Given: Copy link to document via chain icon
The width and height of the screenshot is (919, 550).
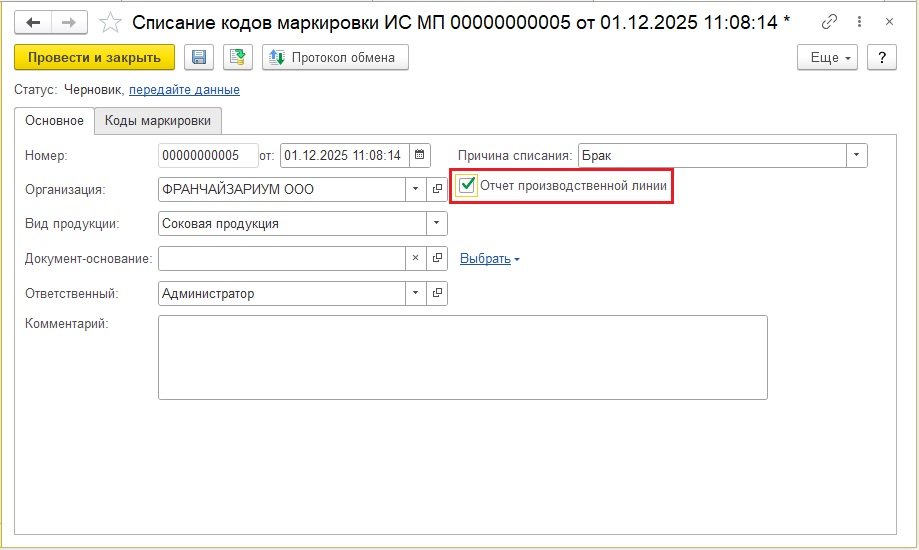Looking at the screenshot, I should click(829, 22).
